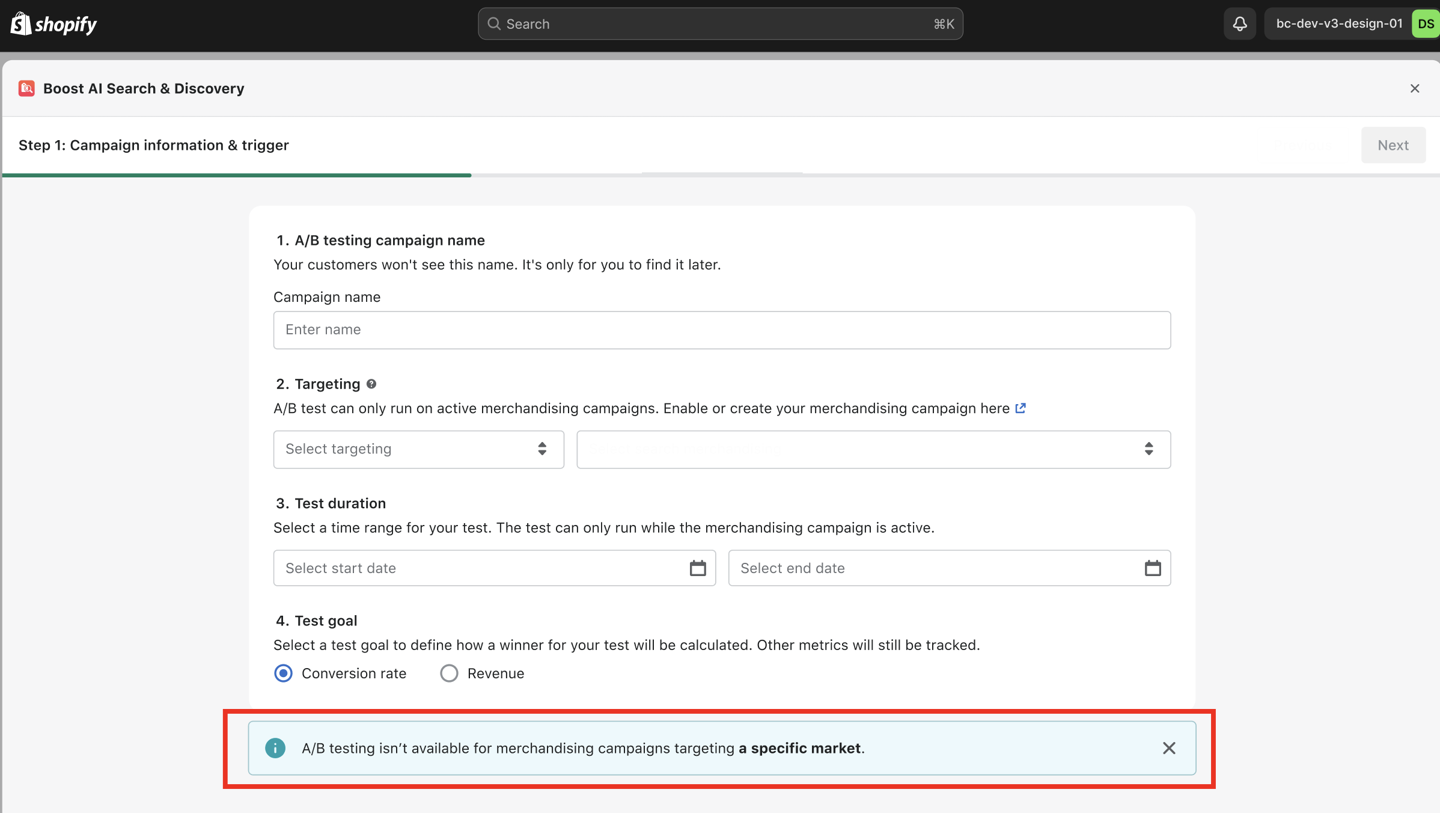The width and height of the screenshot is (1440, 813).
Task: Select the Conversion rate radio button
Action: (x=284, y=674)
